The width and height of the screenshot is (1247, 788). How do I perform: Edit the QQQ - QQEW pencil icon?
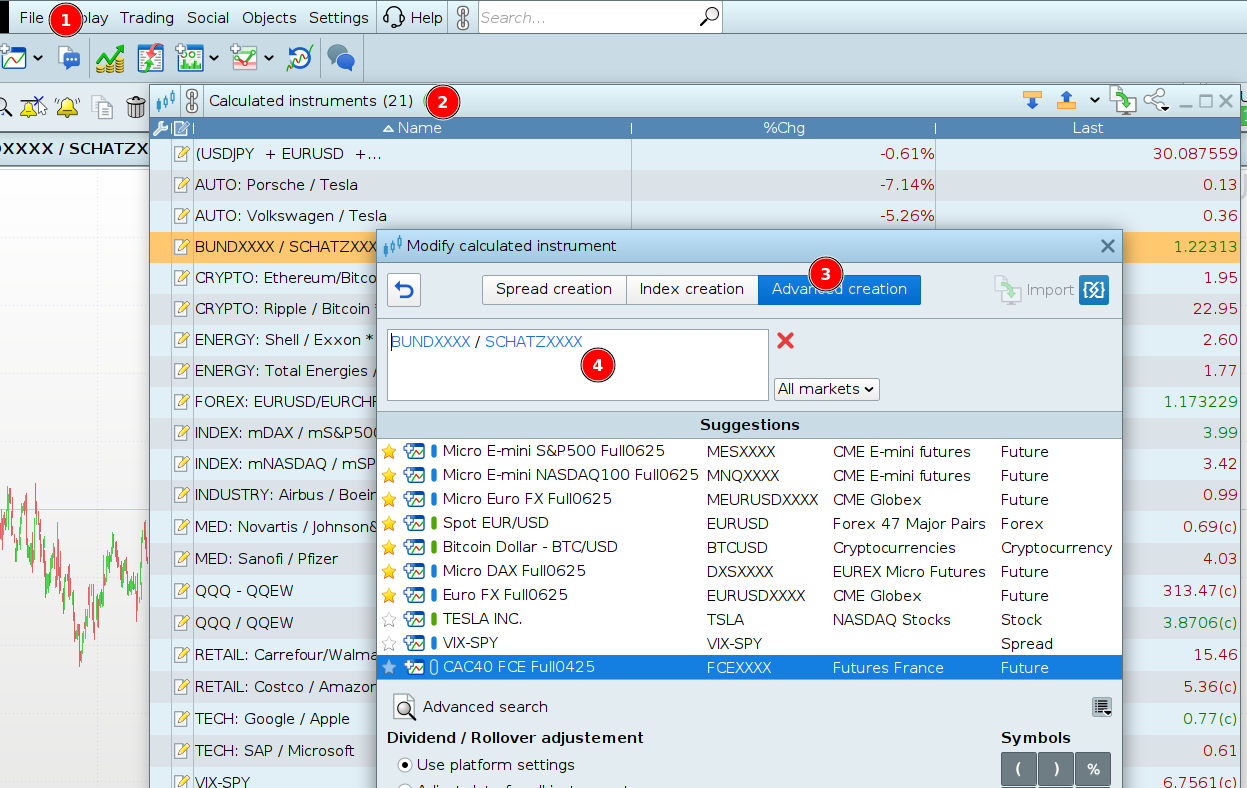pos(182,591)
